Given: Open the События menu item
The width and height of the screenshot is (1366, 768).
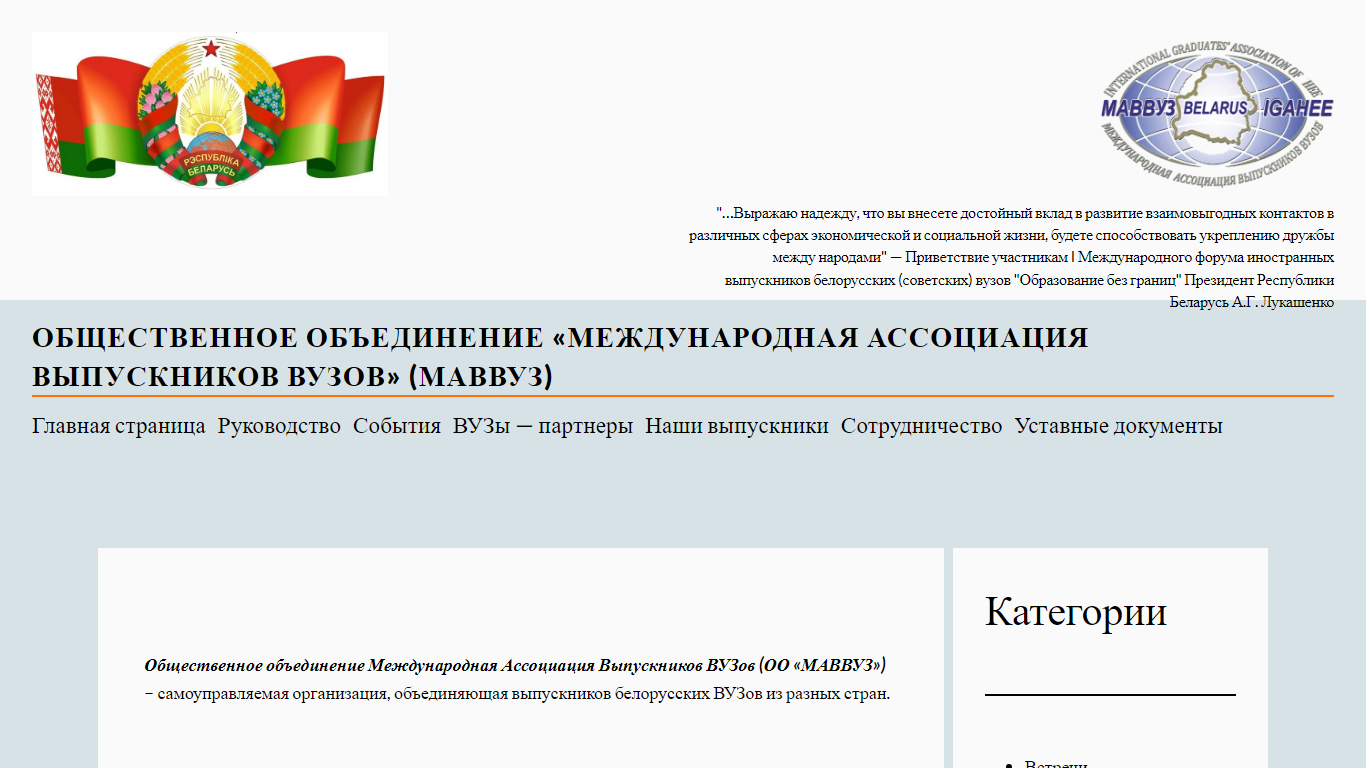Looking at the screenshot, I should [397, 426].
